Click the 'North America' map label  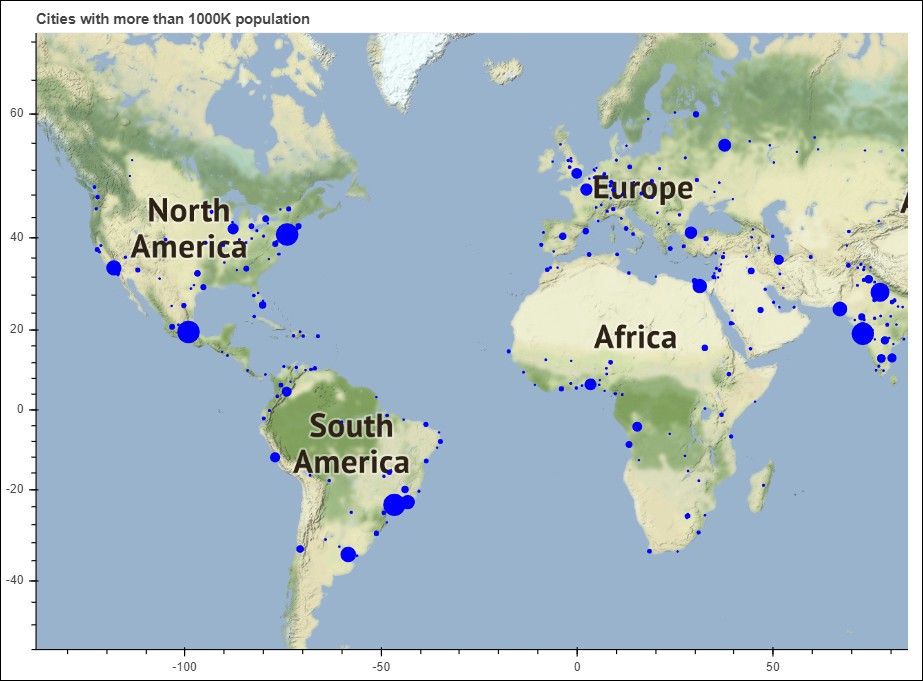[189, 228]
